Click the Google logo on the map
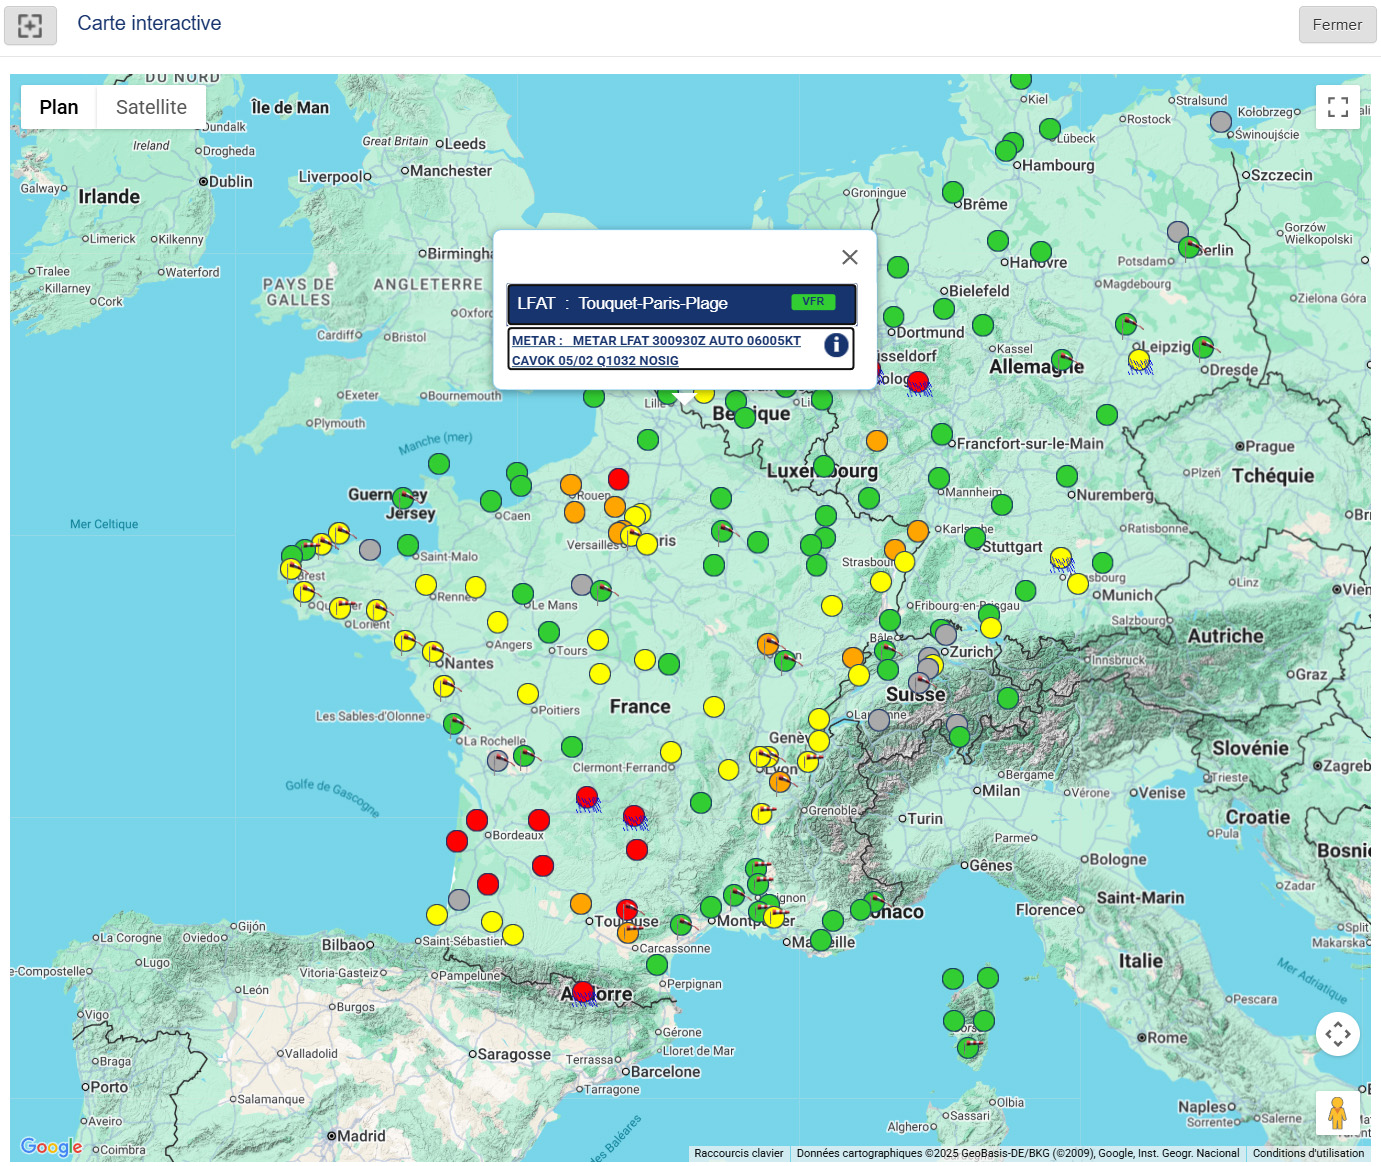This screenshot has height=1166, width=1381. (x=51, y=1147)
